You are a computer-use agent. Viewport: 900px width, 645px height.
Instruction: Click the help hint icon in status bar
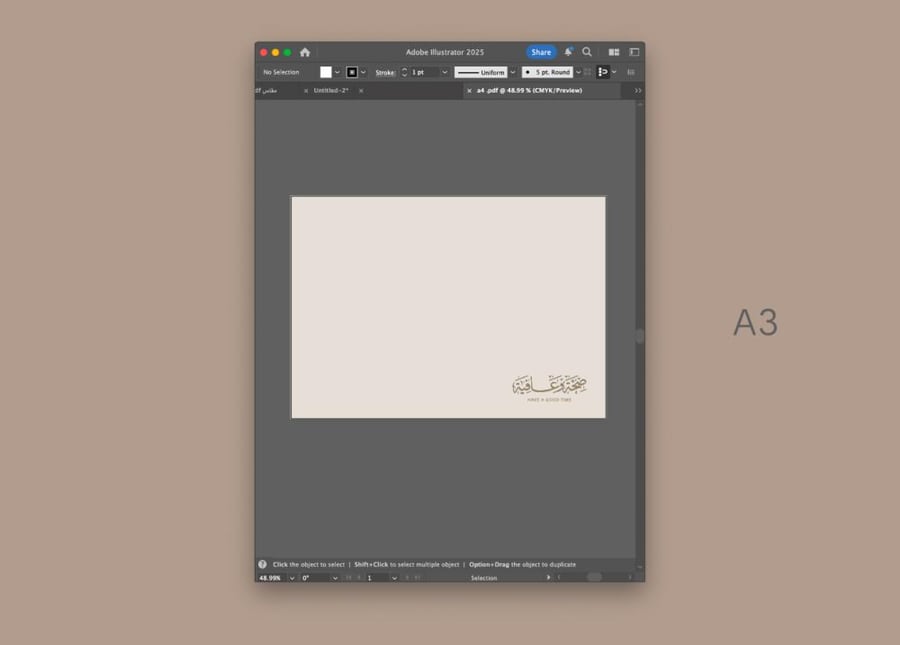tap(262, 564)
